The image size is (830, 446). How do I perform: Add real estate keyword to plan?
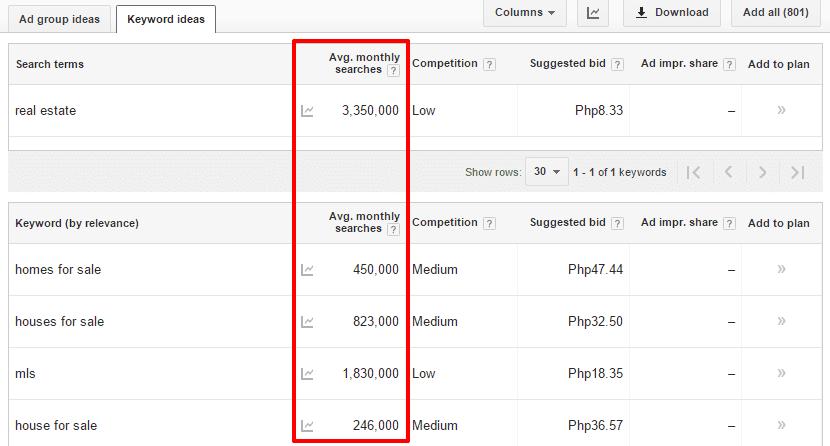click(x=781, y=110)
